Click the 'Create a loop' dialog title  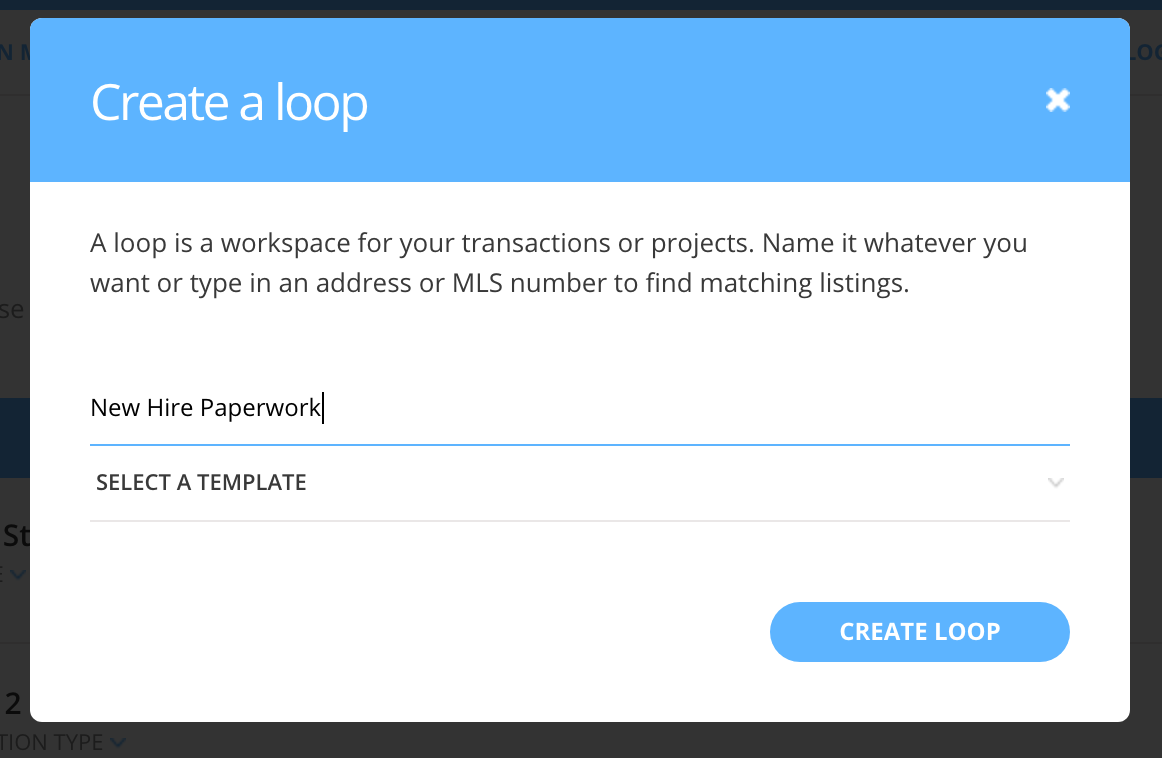(229, 103)
